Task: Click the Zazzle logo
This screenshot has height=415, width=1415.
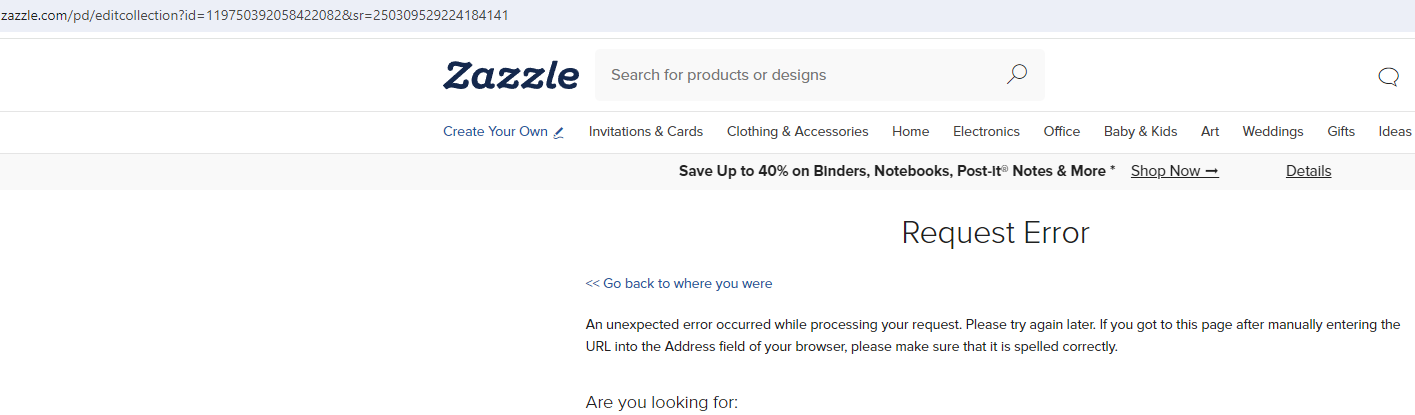Action: (511, 76)
